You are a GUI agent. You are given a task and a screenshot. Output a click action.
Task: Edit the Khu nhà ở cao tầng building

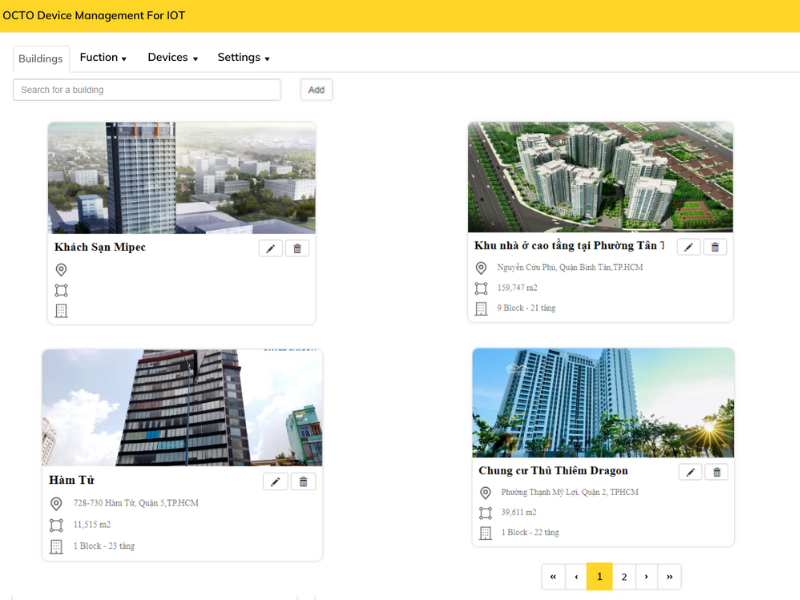click(x=688, y=247)
